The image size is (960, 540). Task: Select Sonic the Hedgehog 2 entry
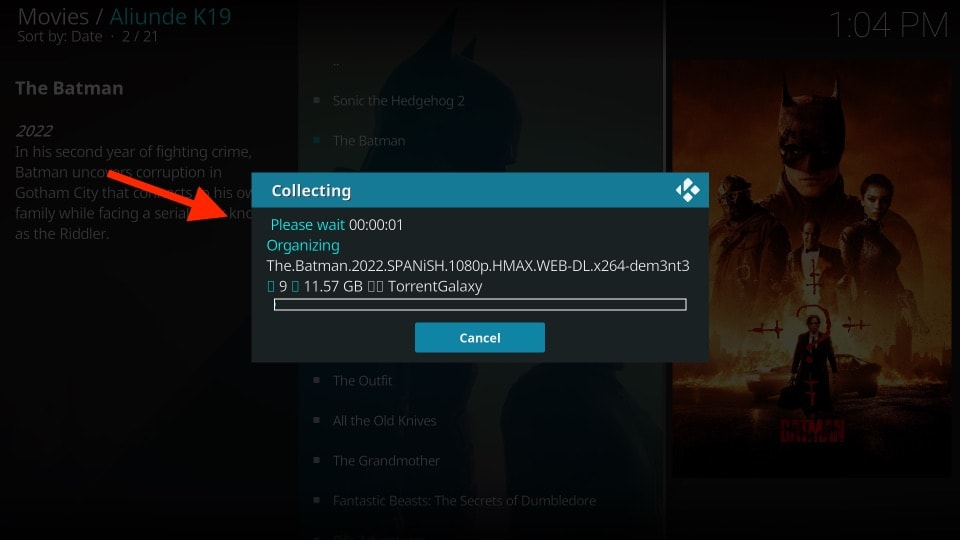[x=399, y=101]
